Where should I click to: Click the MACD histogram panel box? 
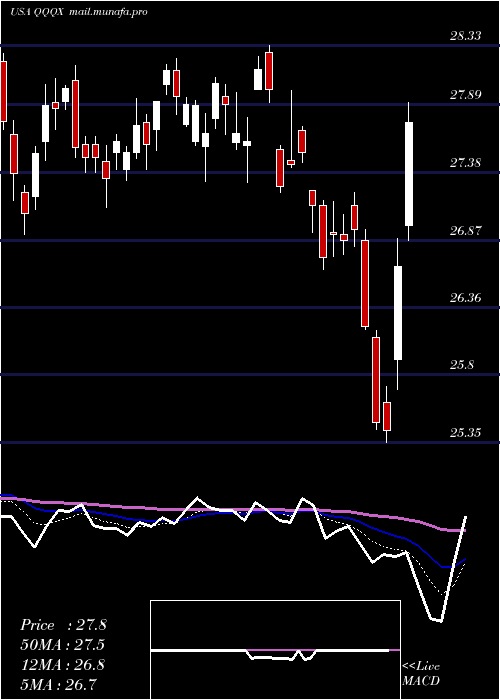275,650
